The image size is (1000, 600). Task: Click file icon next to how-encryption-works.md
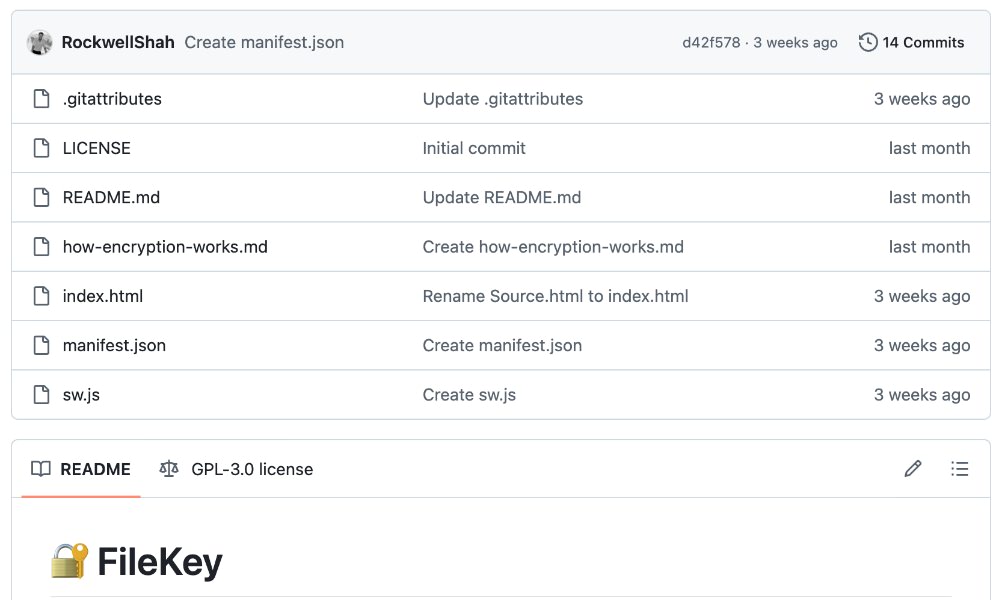click(x=41, y=247)
